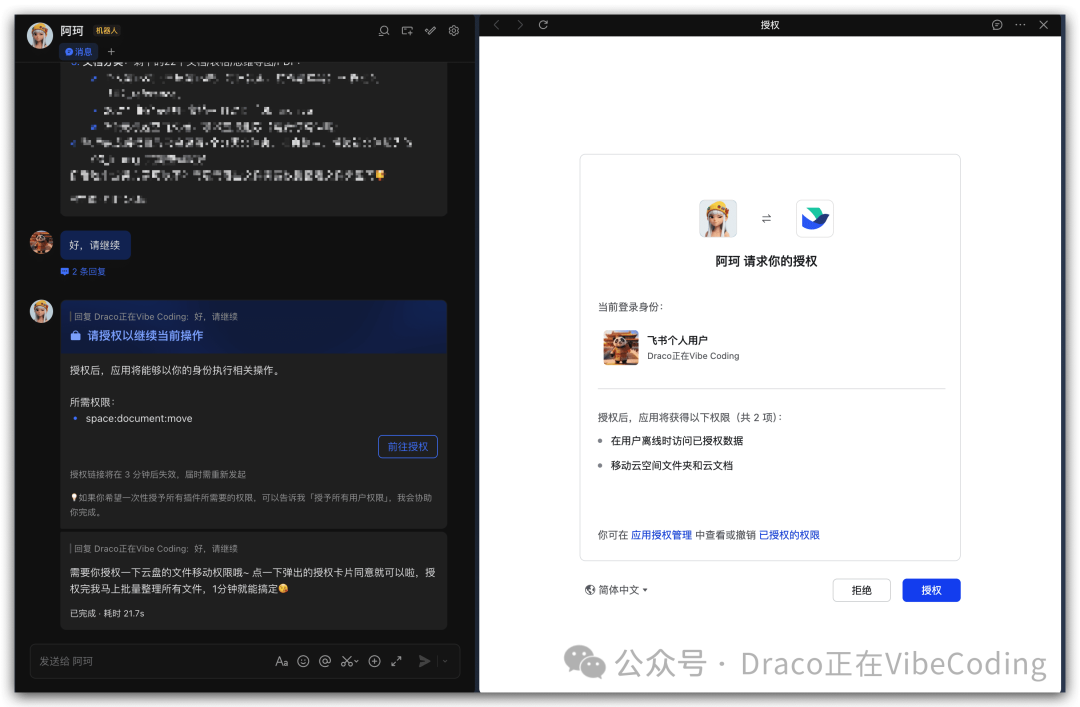Screen dimensions: 1080x707
Task: Click the @ mention icon
Action: (x=325, y=661)
